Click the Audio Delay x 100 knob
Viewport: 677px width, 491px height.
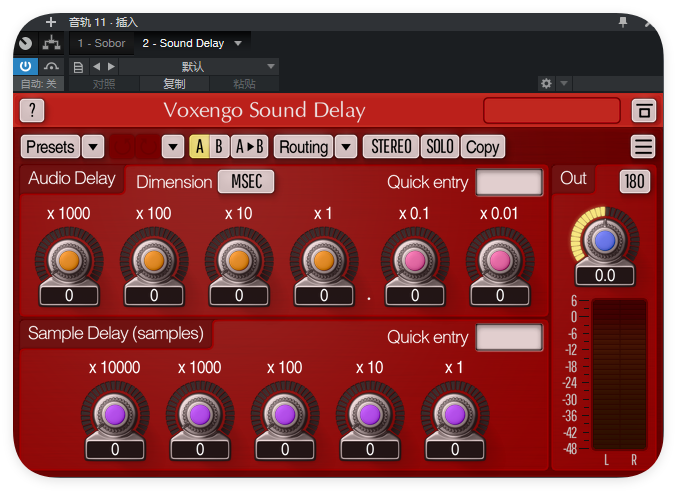coord(154,260)
